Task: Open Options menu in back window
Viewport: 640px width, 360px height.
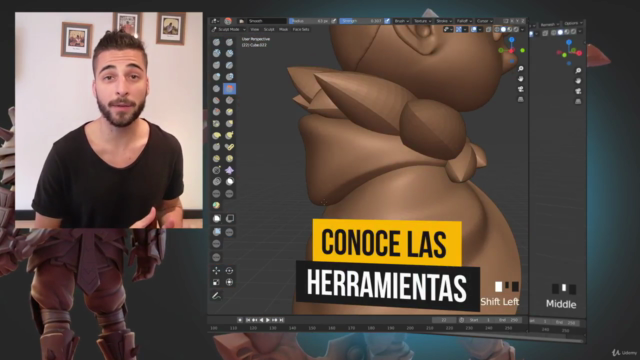Action: (573, 23)
